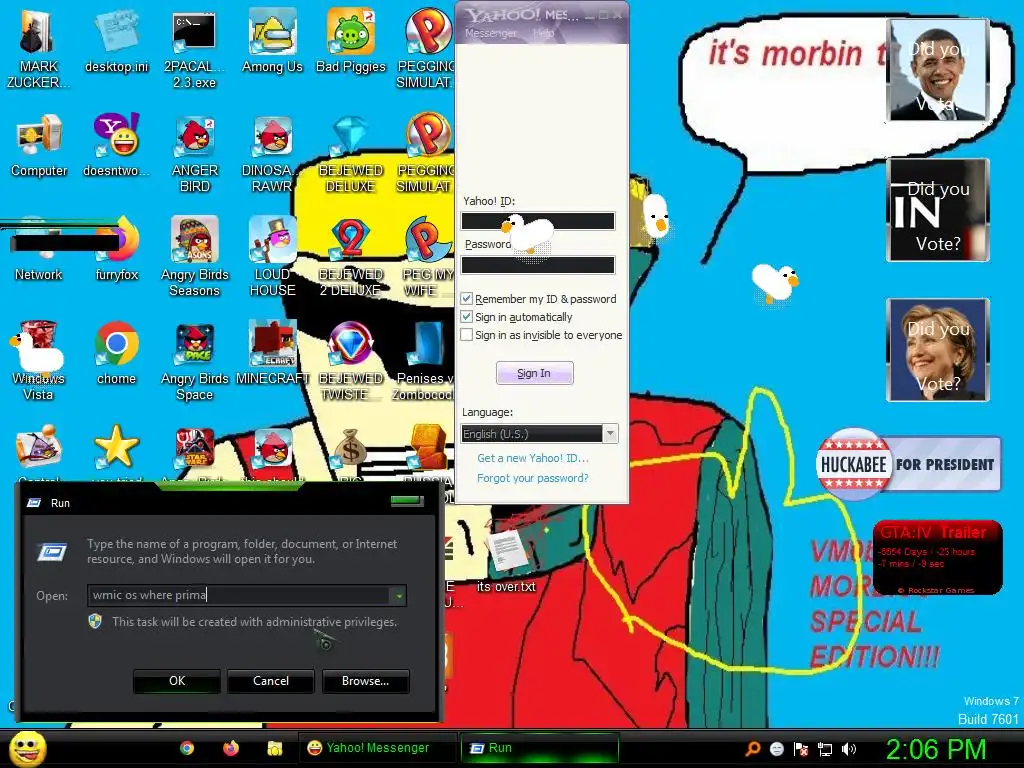Open the Windows Vista desktop icon
The height and width of the screenshot is (768, 1024).
(38, 361)
